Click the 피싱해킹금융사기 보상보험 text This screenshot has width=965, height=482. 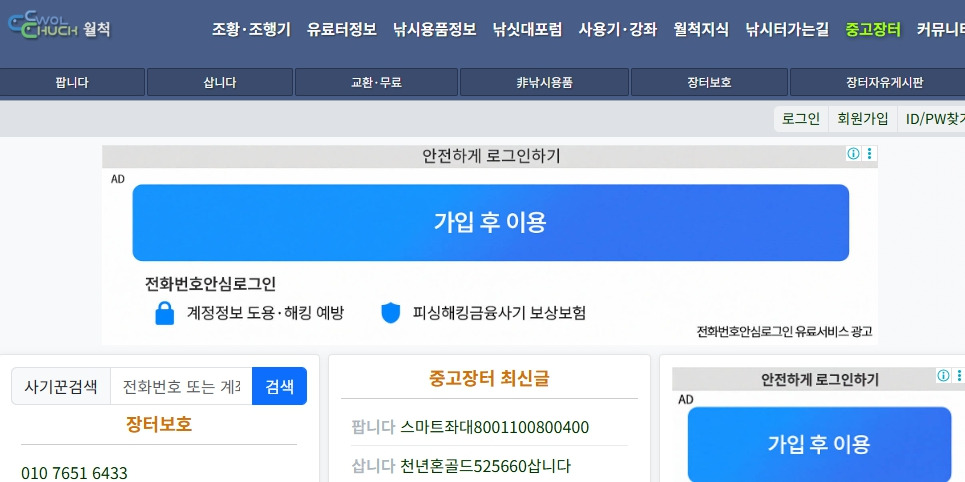(499, 313)
